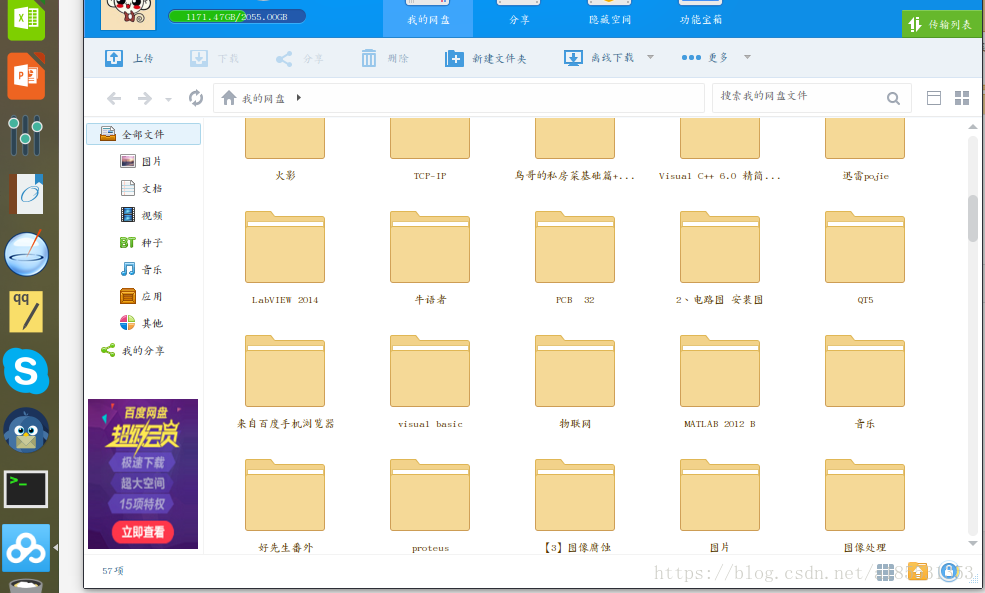Open the presentation app dock icon

point(26,76)
